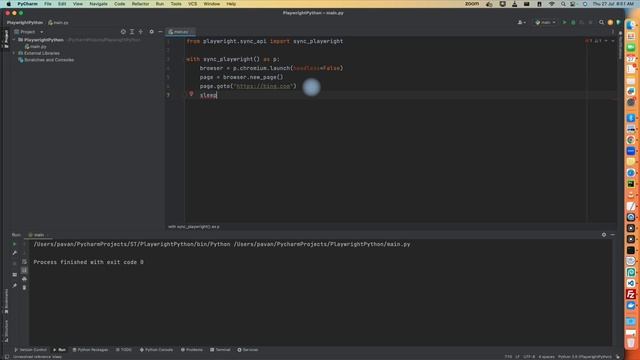Open the Services tool window
The height and width of the screenshot is (360, 640).
coord(247,350)
